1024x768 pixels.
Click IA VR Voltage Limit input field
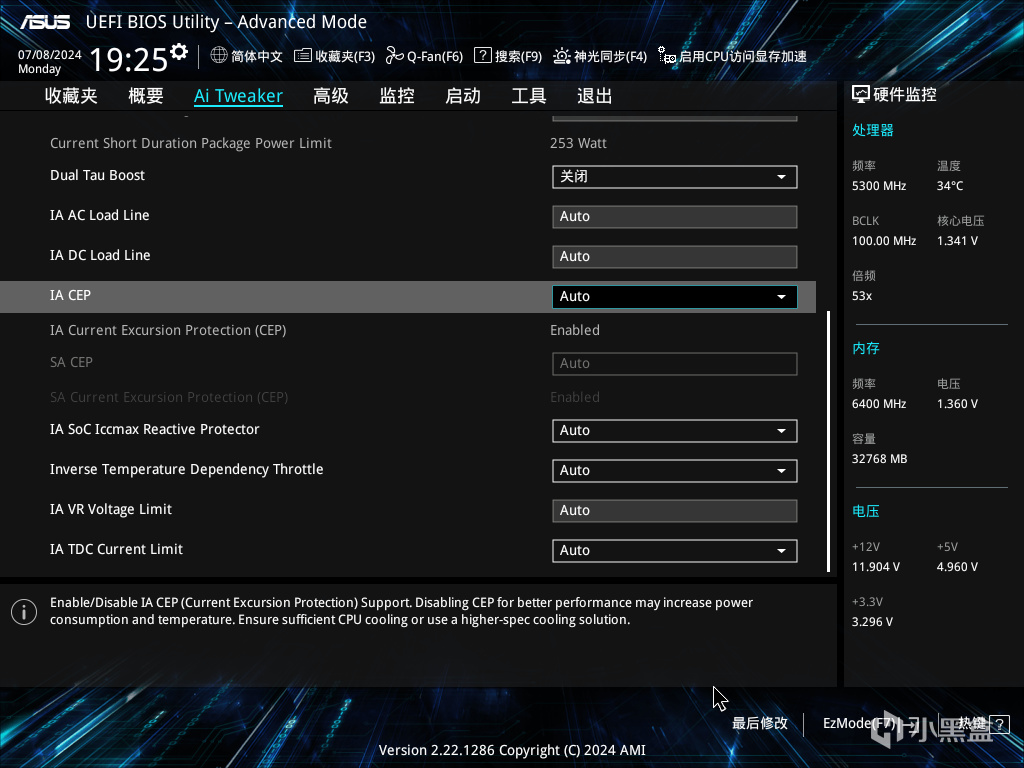point(675,511)
